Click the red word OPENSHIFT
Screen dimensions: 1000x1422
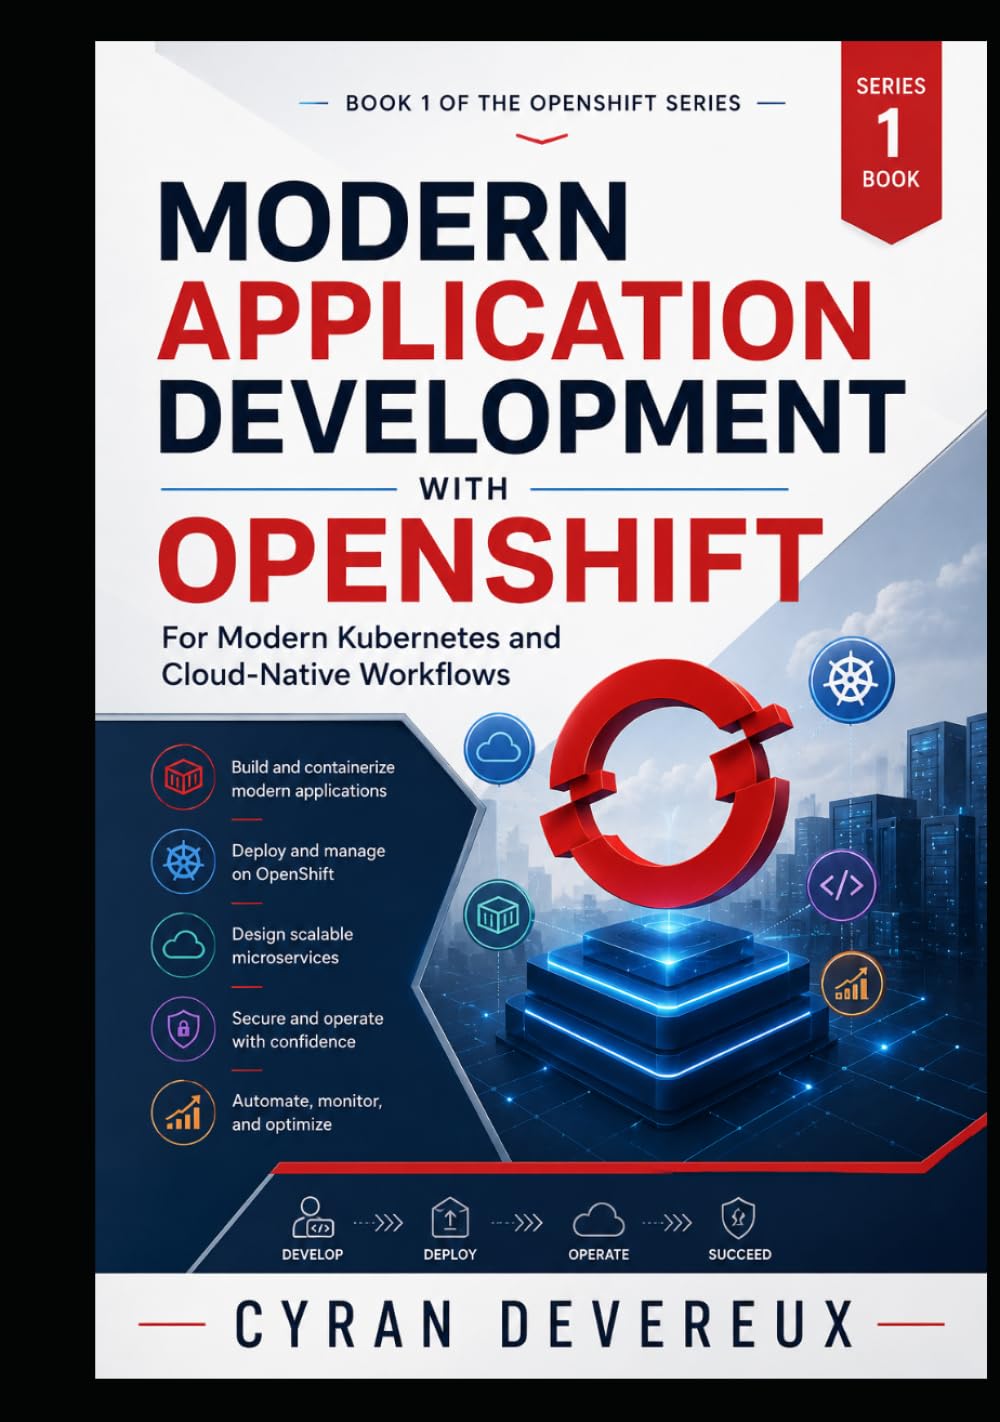(x=490, y=560)
